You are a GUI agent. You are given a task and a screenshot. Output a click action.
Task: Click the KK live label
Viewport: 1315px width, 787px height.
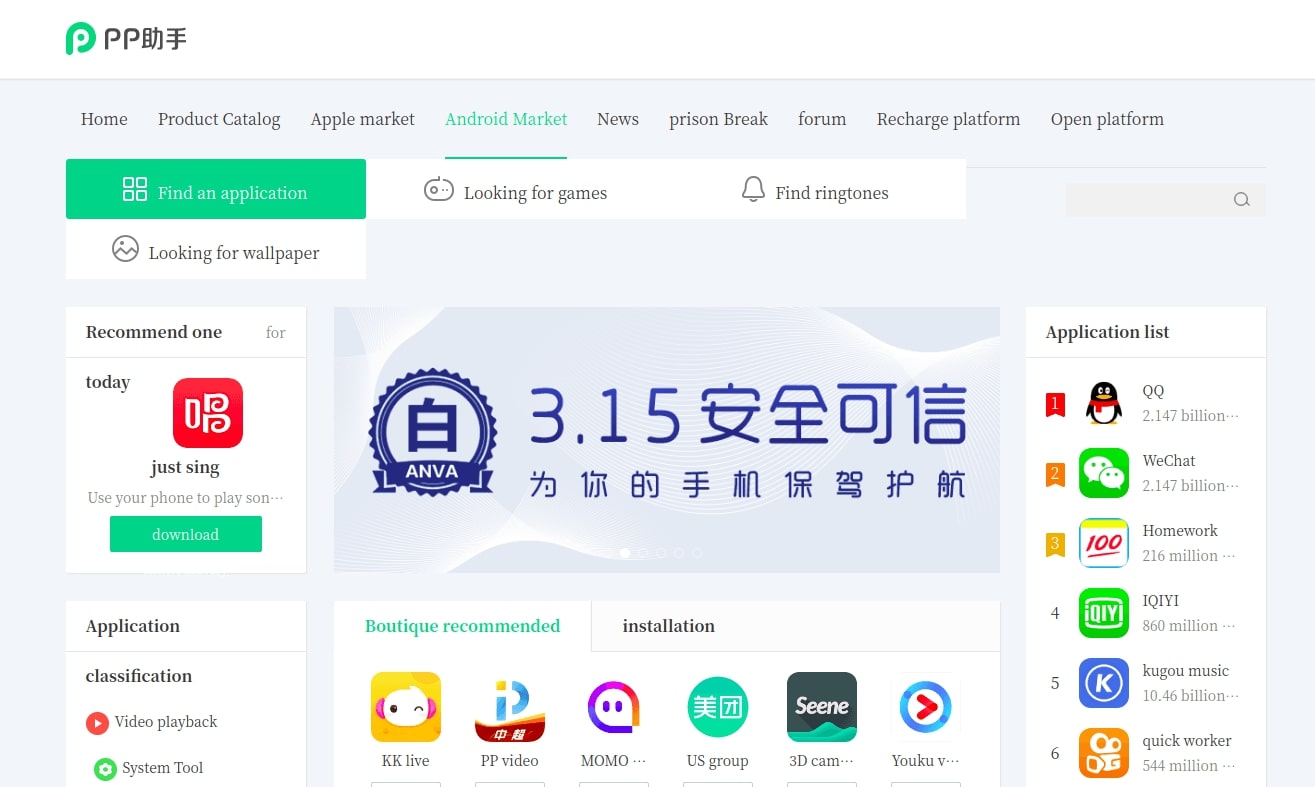click(x=405, y=761)
